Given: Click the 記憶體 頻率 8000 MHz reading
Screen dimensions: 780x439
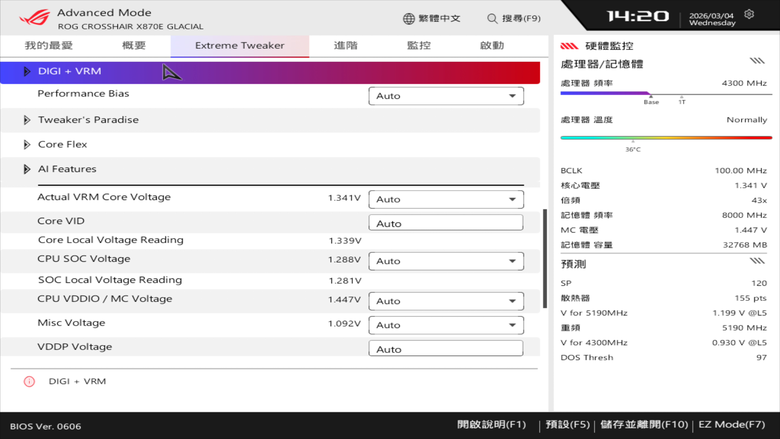Looking at the screenshot, I should coord(664,215).
